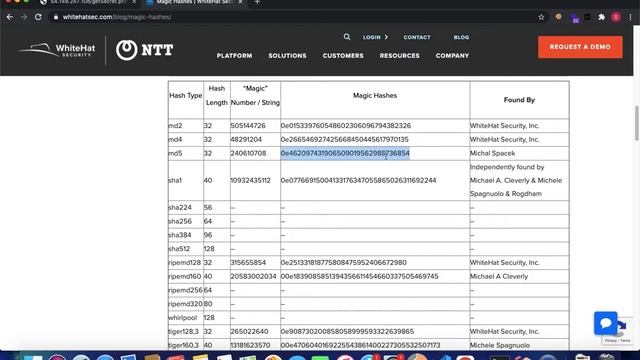Open the LOGIN link
Viewport: 640px width, 360px height.
pyautogui.click(x=371, y=37)
